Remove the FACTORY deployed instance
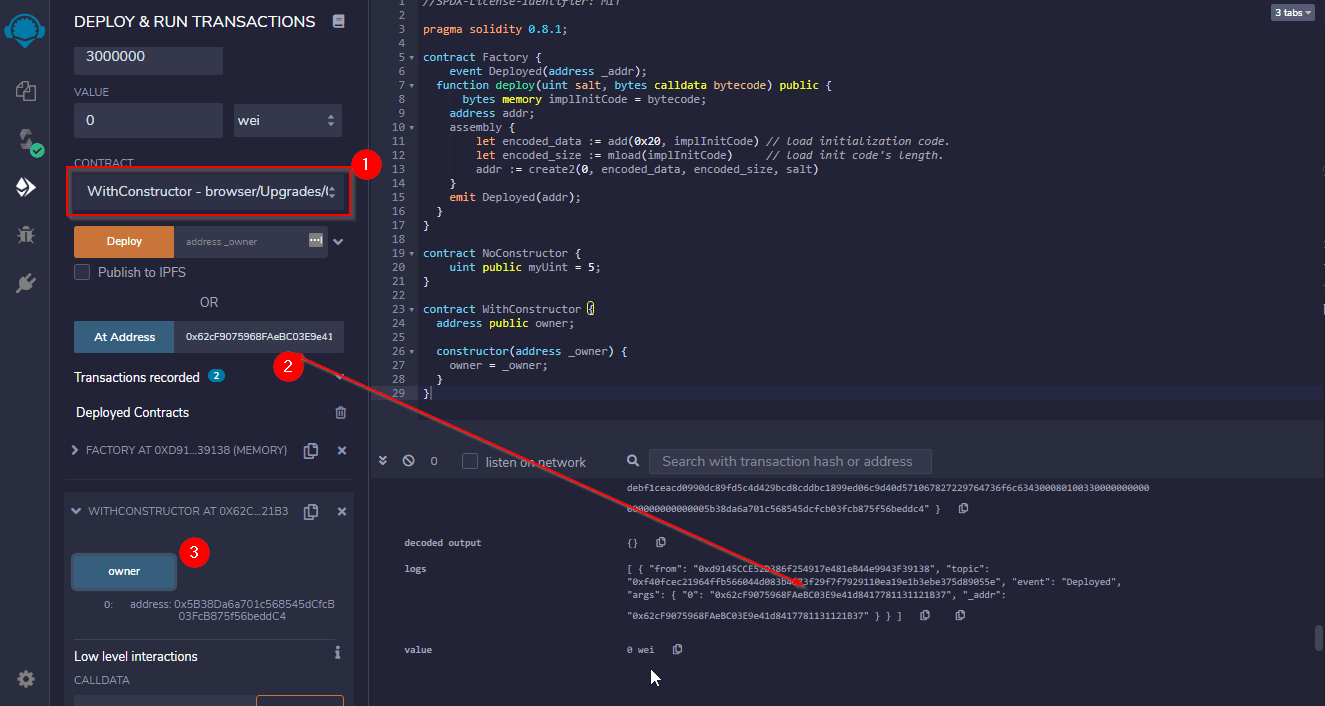This screenshot has width=1325, height=706. coord(342,451)
